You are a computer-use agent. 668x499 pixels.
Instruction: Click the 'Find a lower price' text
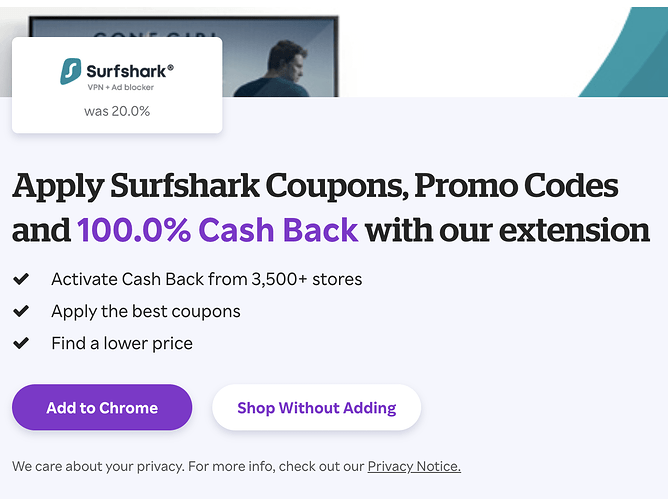tap(122, 343)
